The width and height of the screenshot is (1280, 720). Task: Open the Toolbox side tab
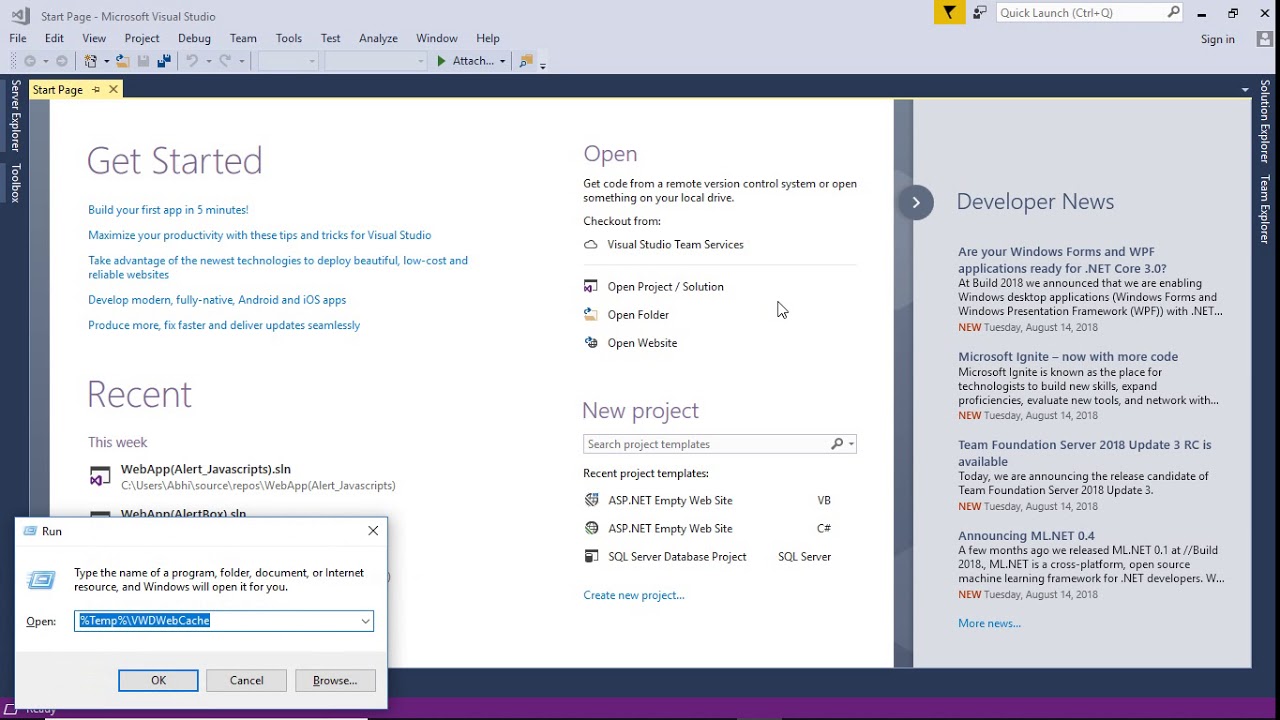[x=15, y=183]
